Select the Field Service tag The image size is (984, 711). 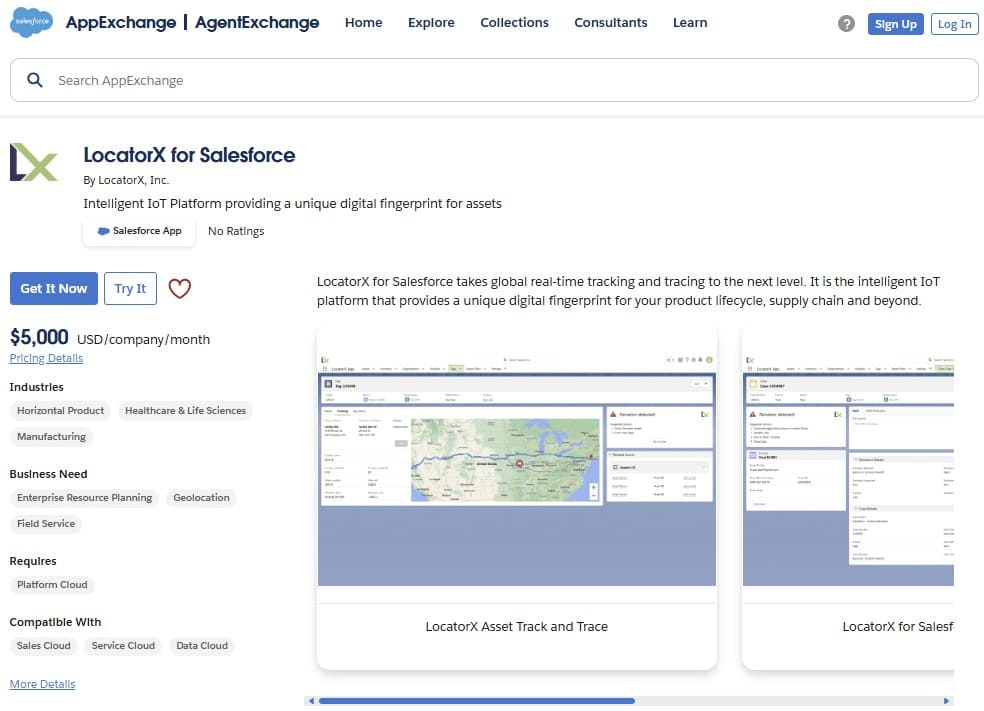click(x=46, y=523)
